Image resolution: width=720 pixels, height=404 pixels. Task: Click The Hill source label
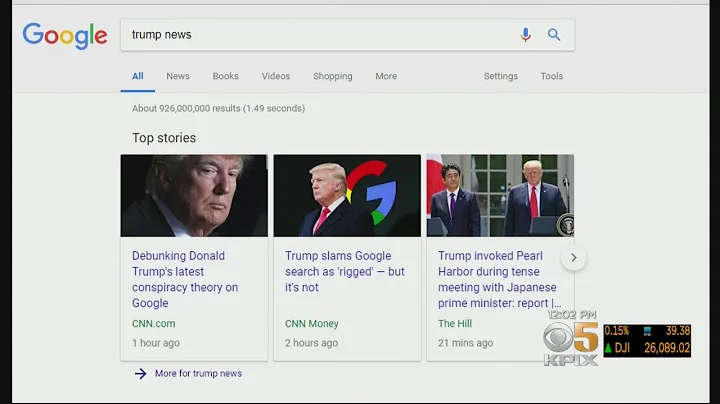(455, 324)
